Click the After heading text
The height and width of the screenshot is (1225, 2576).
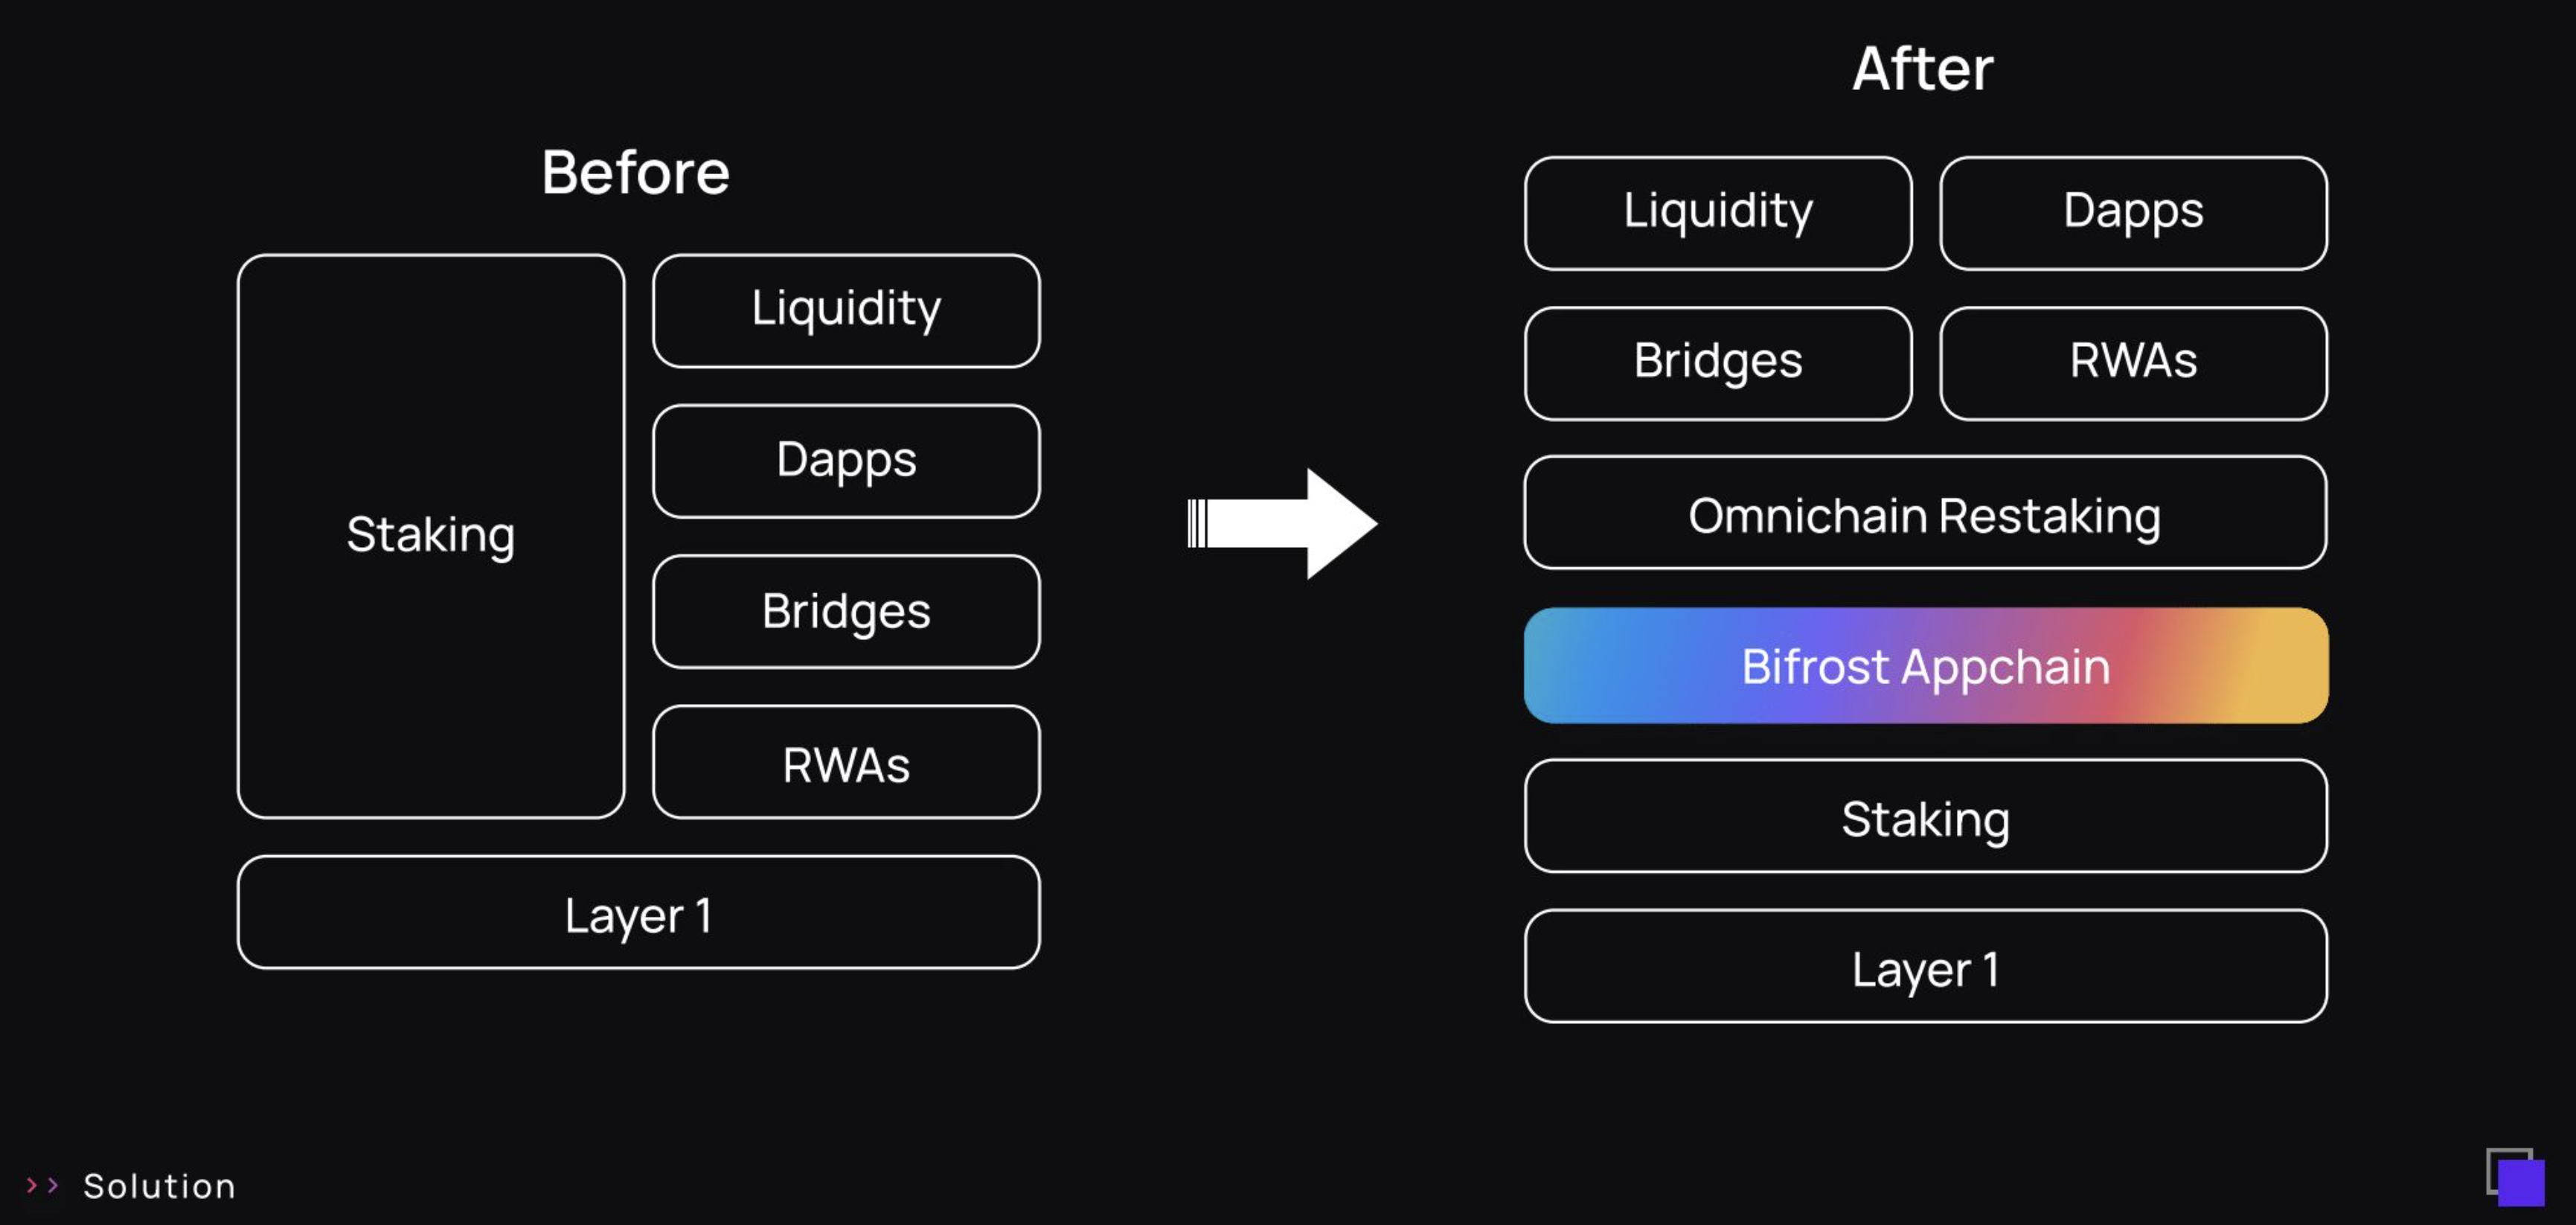click(x=1922, y=69)
